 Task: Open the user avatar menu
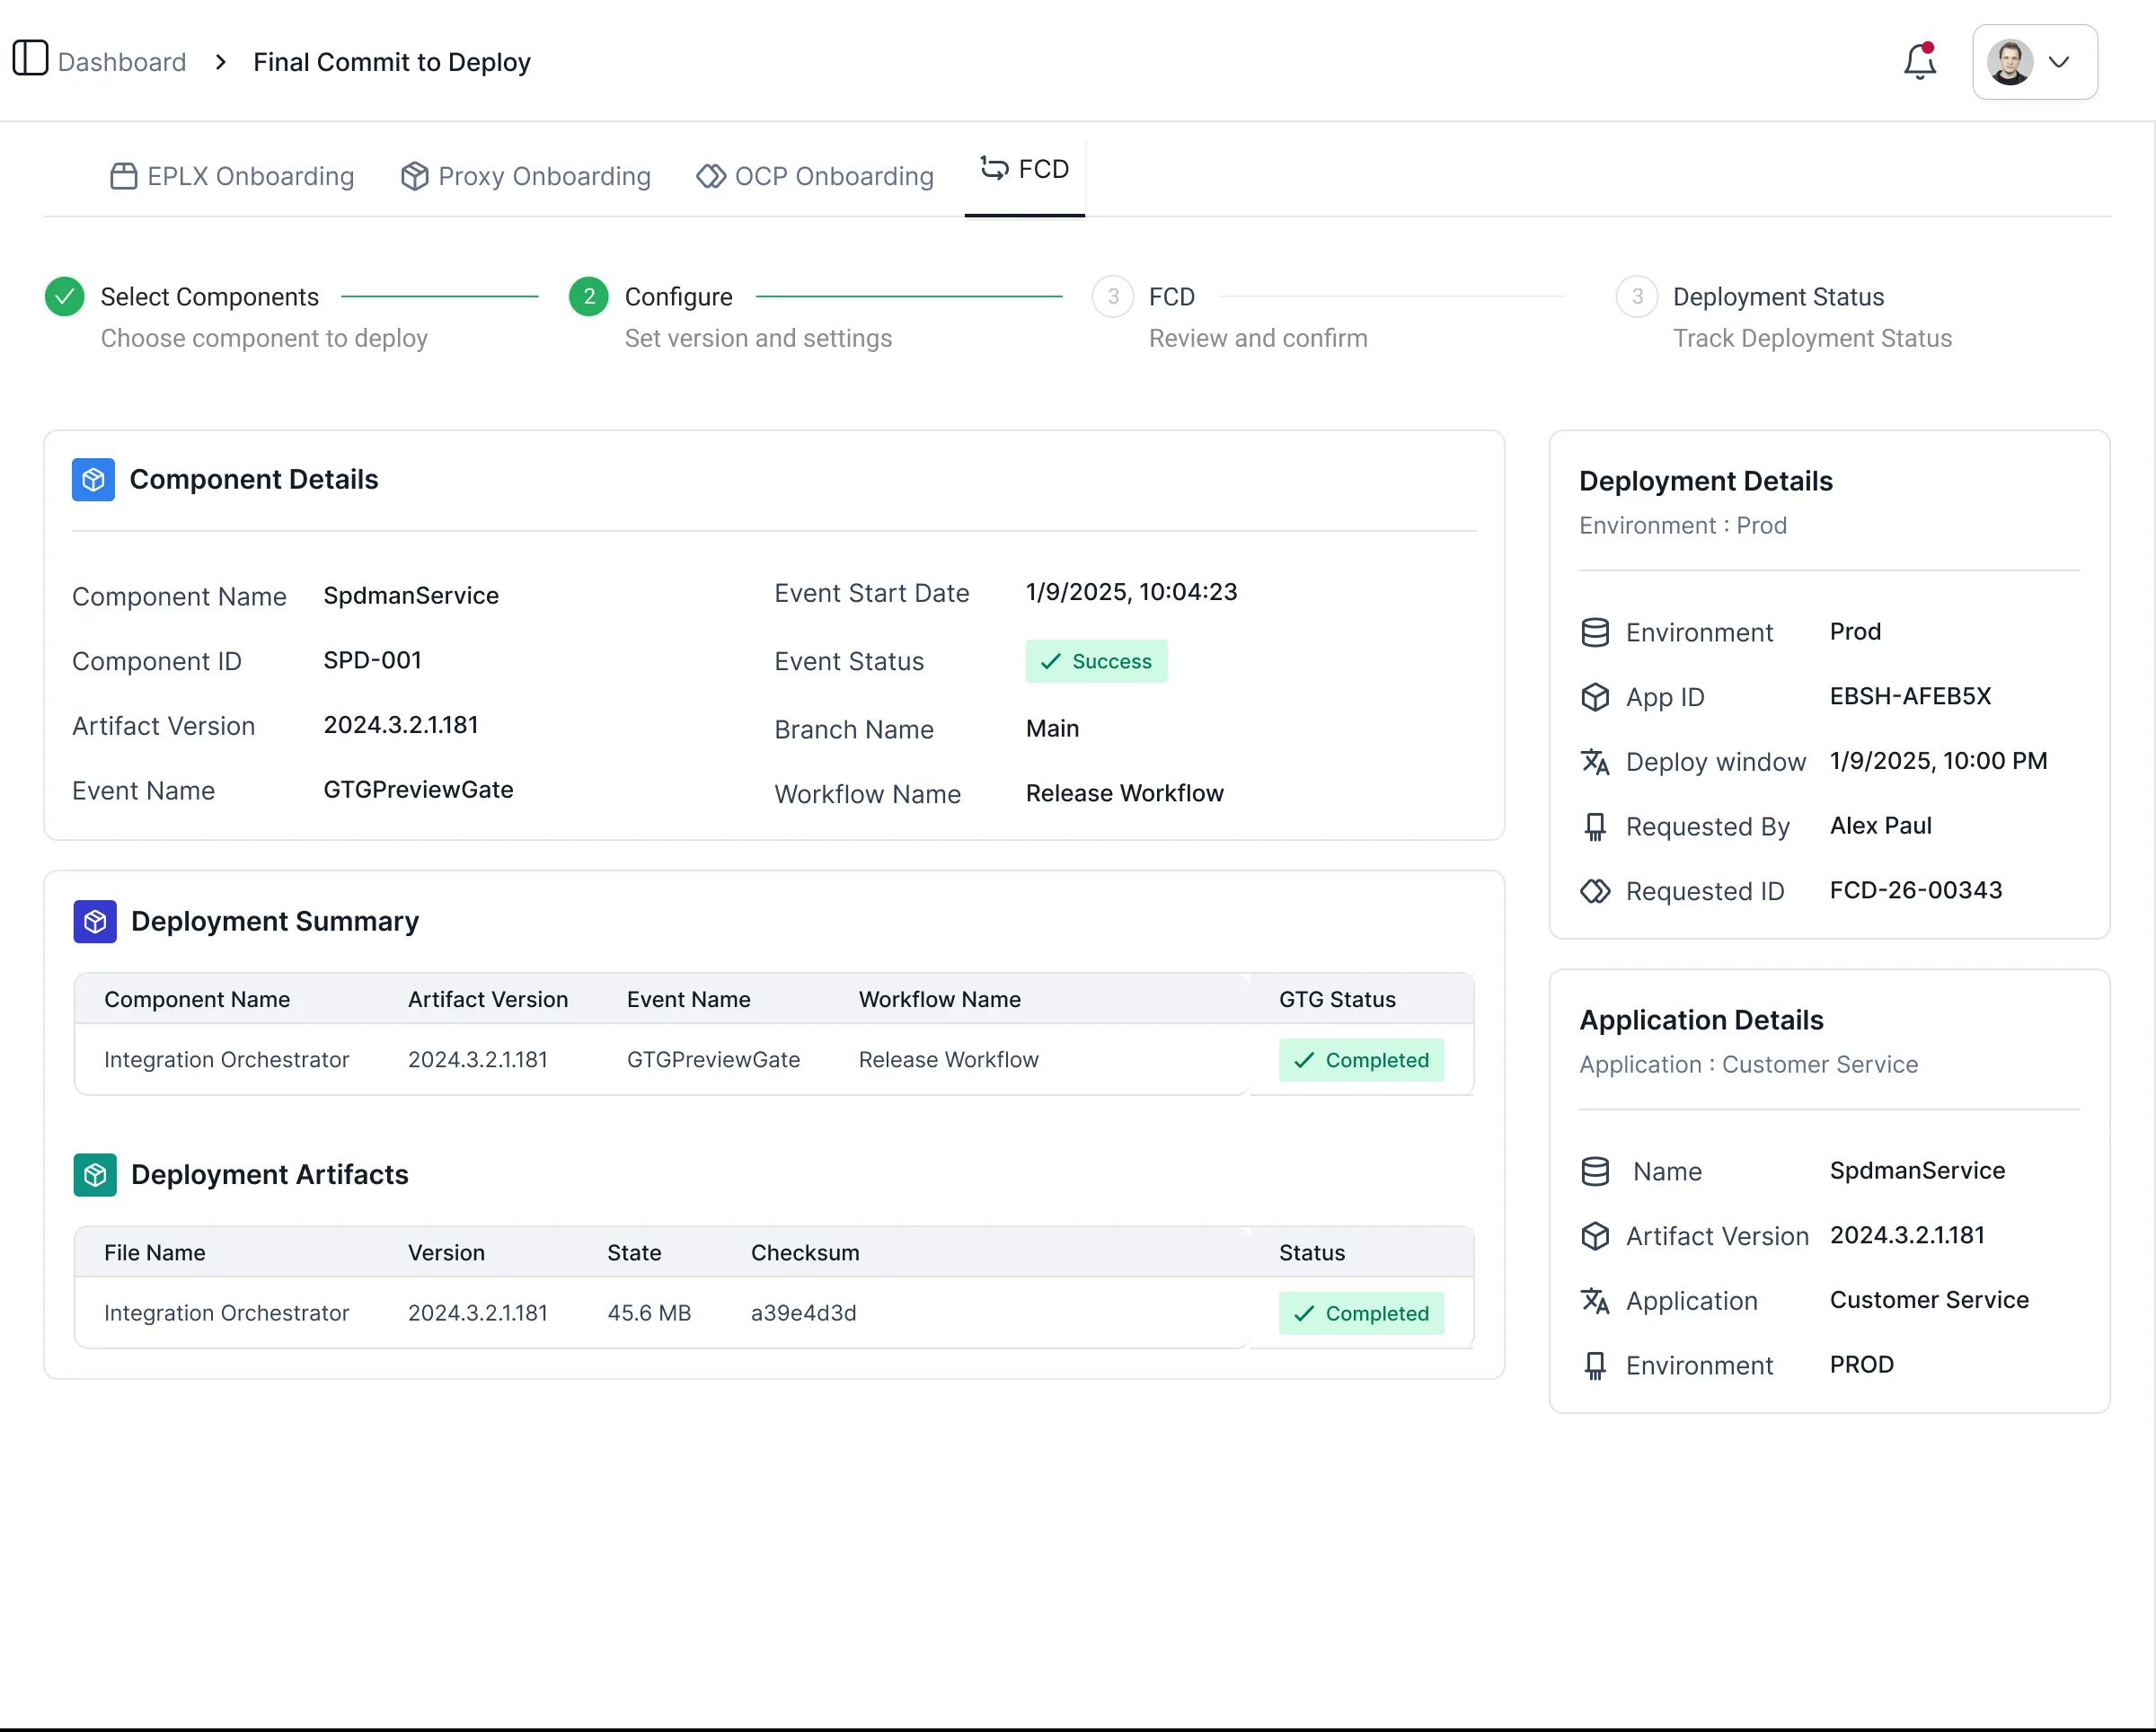tap(2034, 62)
